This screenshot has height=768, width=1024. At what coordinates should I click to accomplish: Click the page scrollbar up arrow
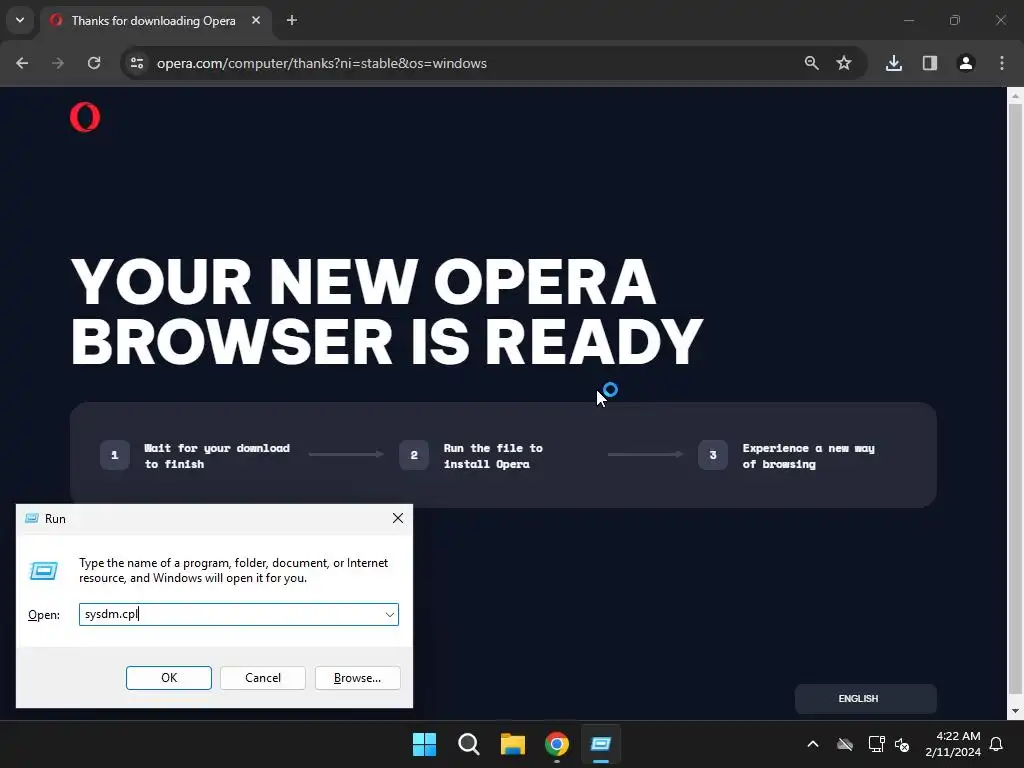[x=1015, y=96]
